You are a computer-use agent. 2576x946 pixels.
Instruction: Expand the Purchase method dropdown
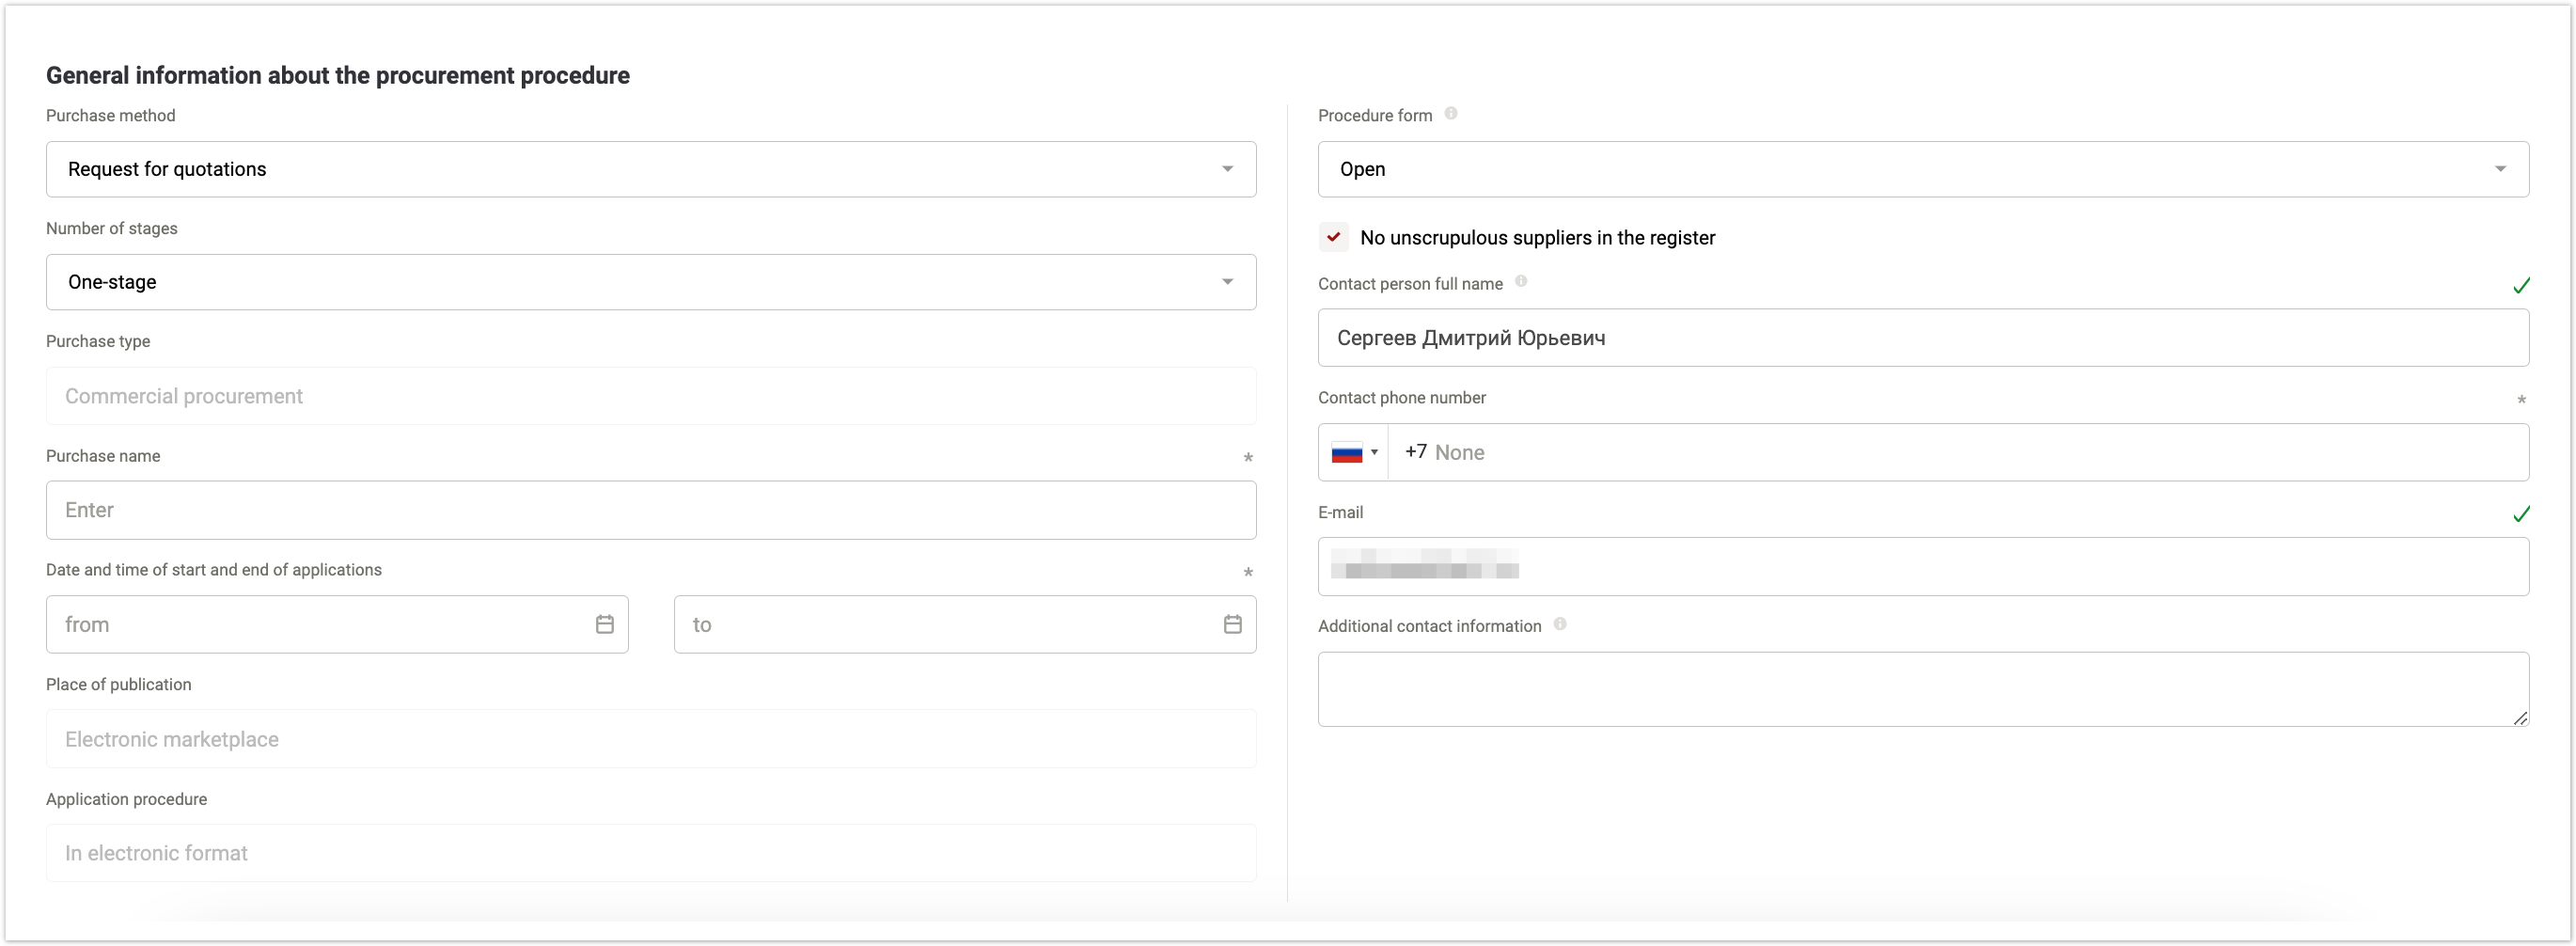click(x=1227, y=169)
